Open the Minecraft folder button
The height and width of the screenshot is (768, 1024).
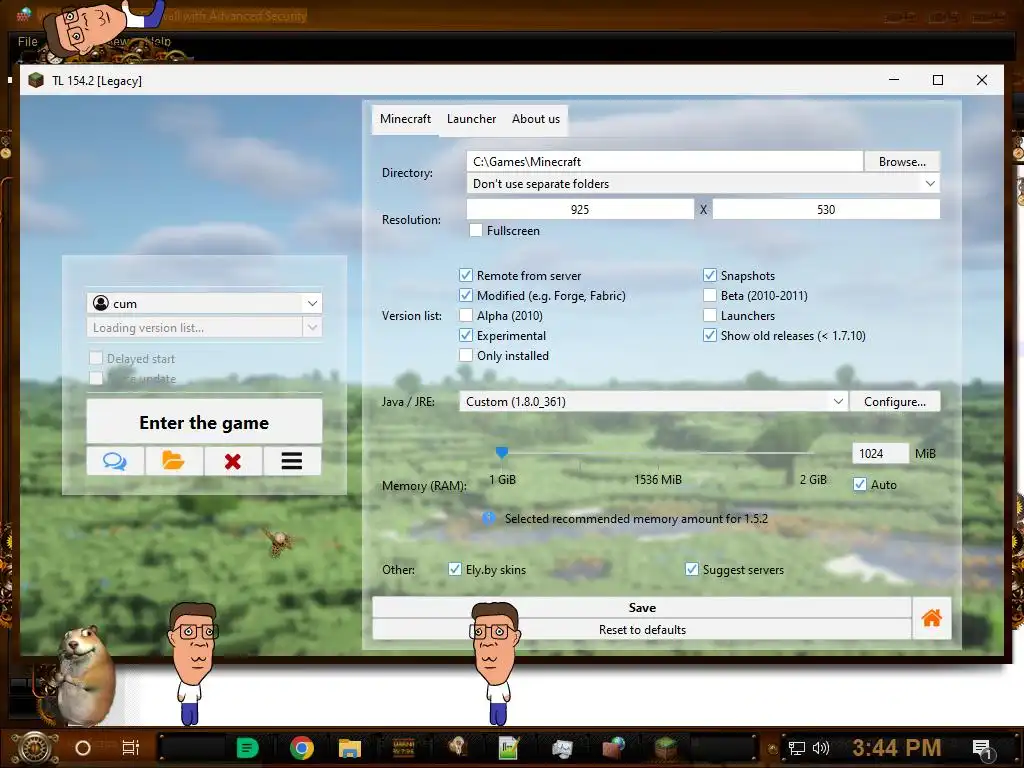pyautogui.click(x=174, y=461)
